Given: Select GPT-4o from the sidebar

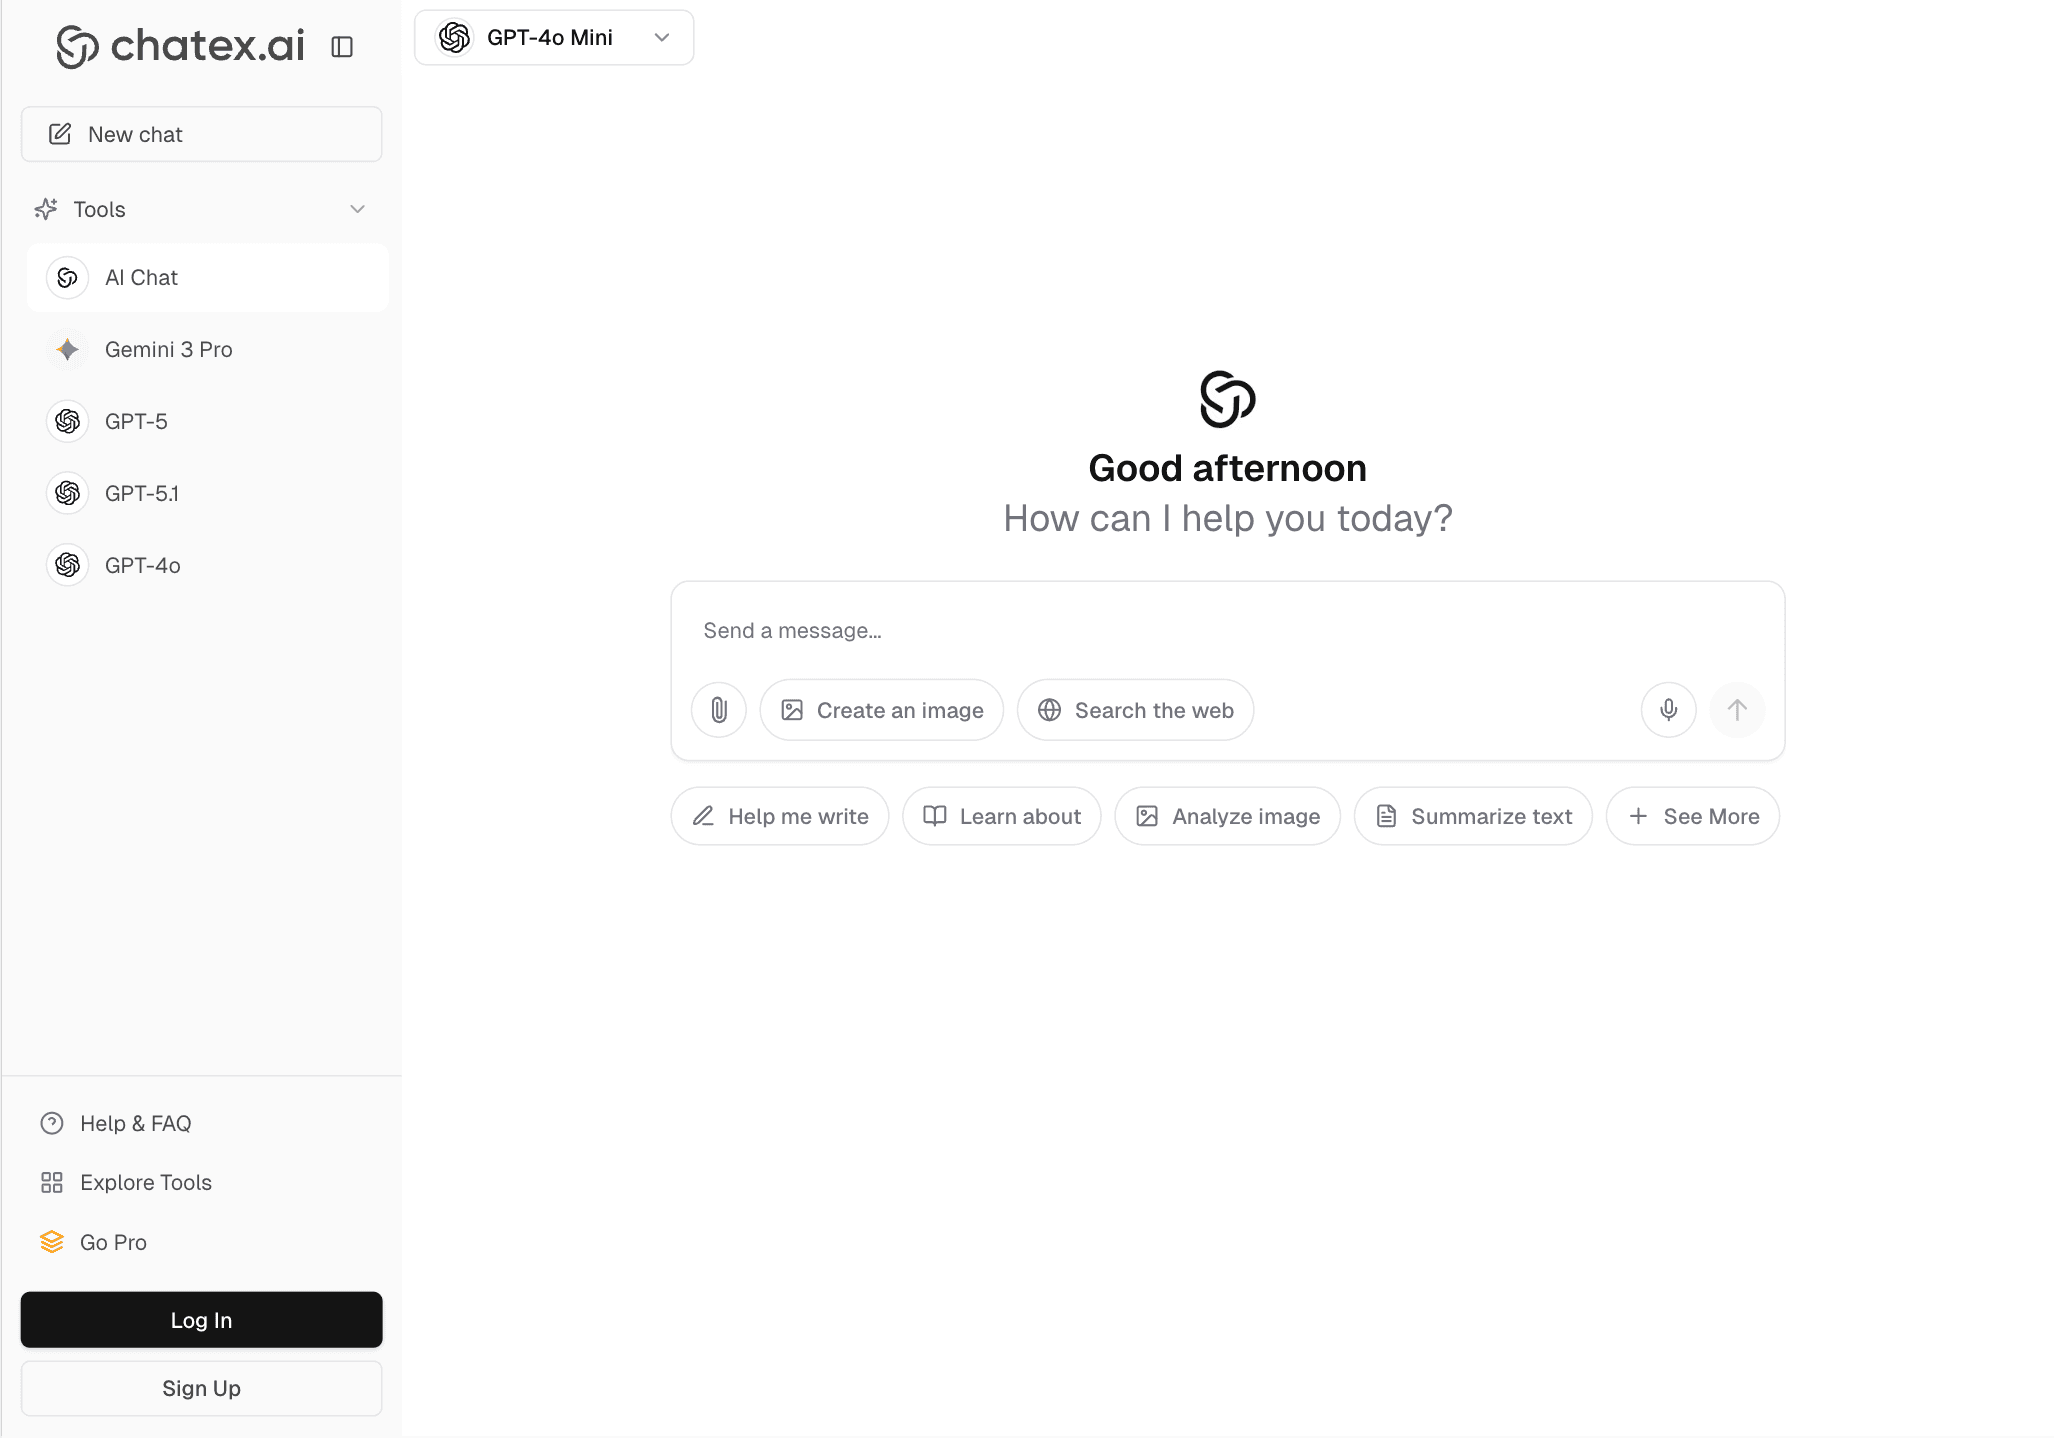Looking at the screenshot, I should pos(141,565).
